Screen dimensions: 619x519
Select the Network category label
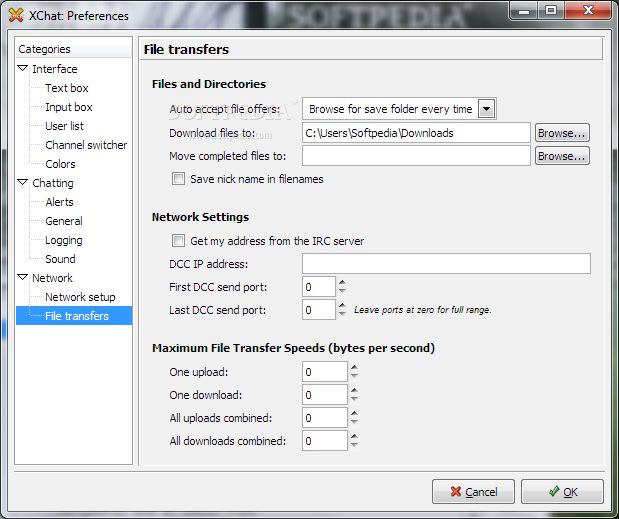[52, 278]
